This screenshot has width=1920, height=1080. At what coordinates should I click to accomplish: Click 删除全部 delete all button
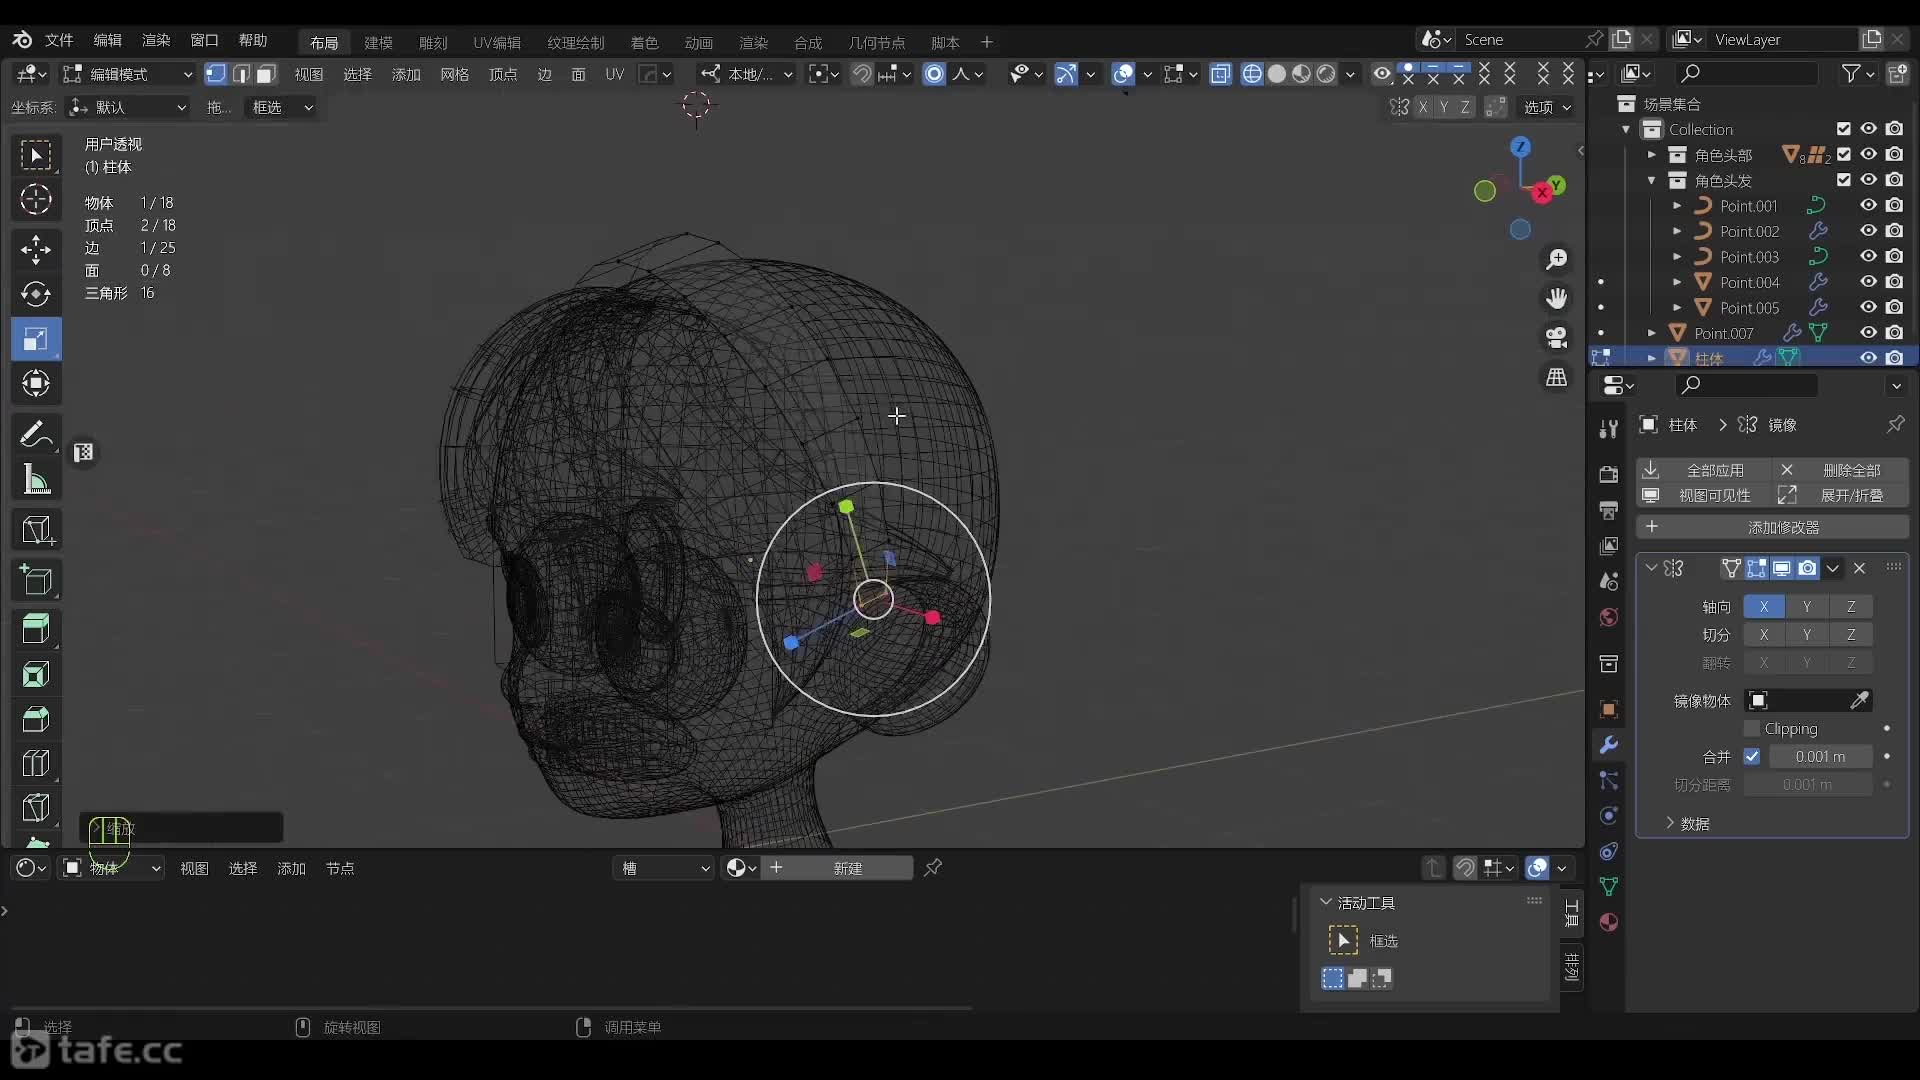[x=1841, y=470]
